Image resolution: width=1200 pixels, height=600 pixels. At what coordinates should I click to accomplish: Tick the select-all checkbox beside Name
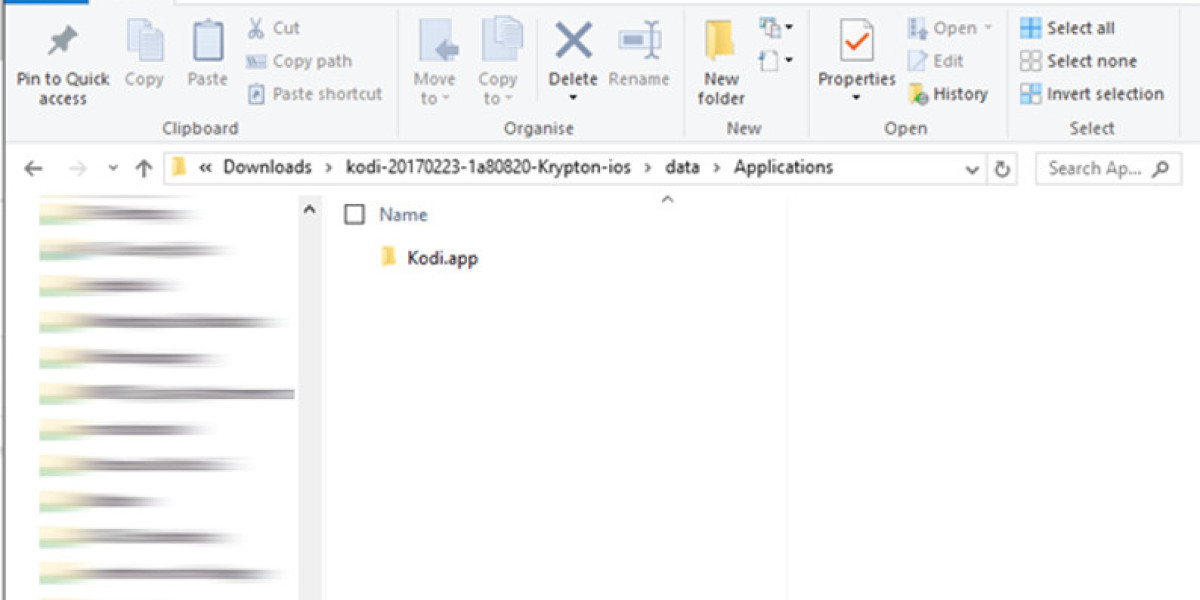click(354, 215)
